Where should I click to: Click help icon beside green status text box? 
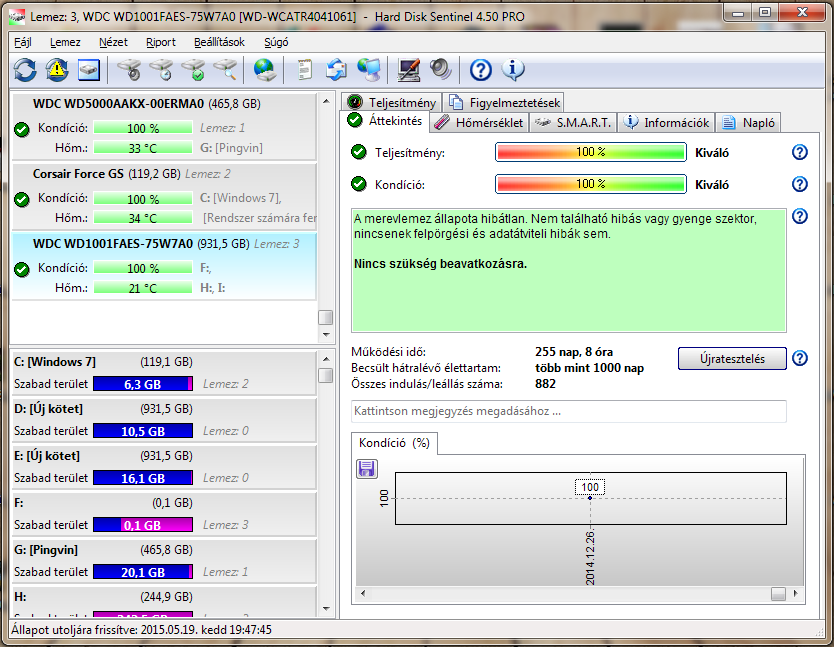(800, 216)
